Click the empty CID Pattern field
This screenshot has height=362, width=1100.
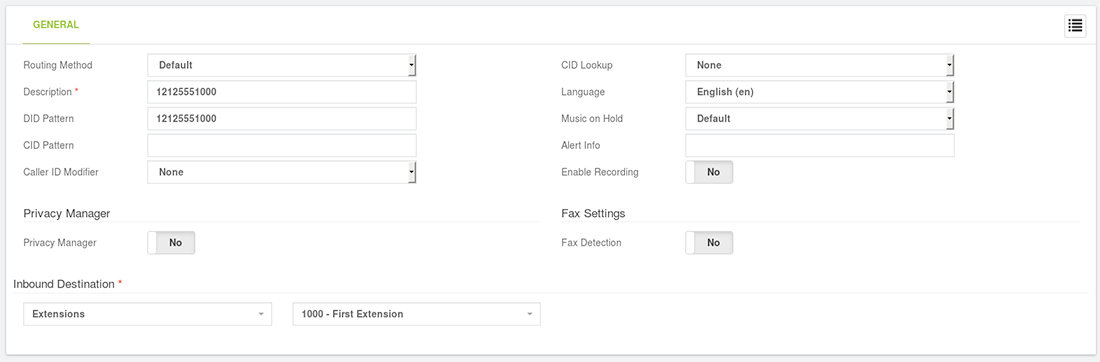point(282,145)
